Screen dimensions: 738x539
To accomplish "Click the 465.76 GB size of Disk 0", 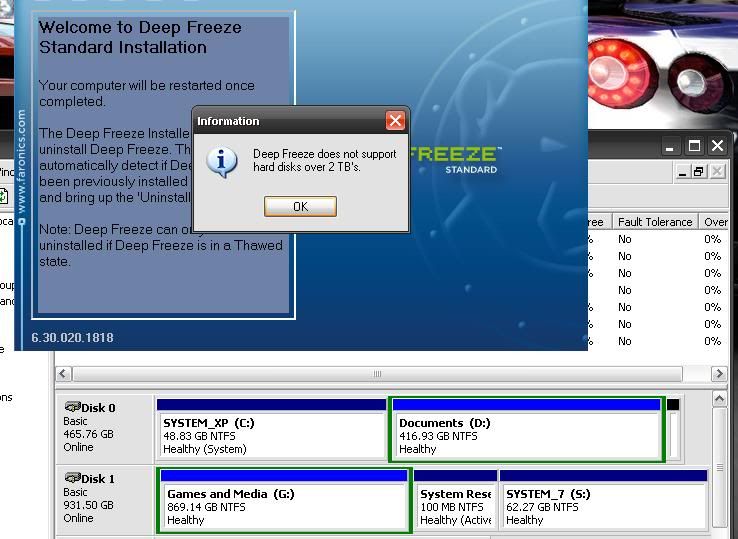I will (88, 434).
